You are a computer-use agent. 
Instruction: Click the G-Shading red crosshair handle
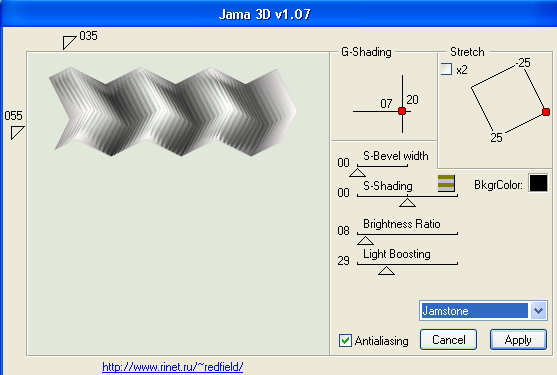tap(402, 111)
